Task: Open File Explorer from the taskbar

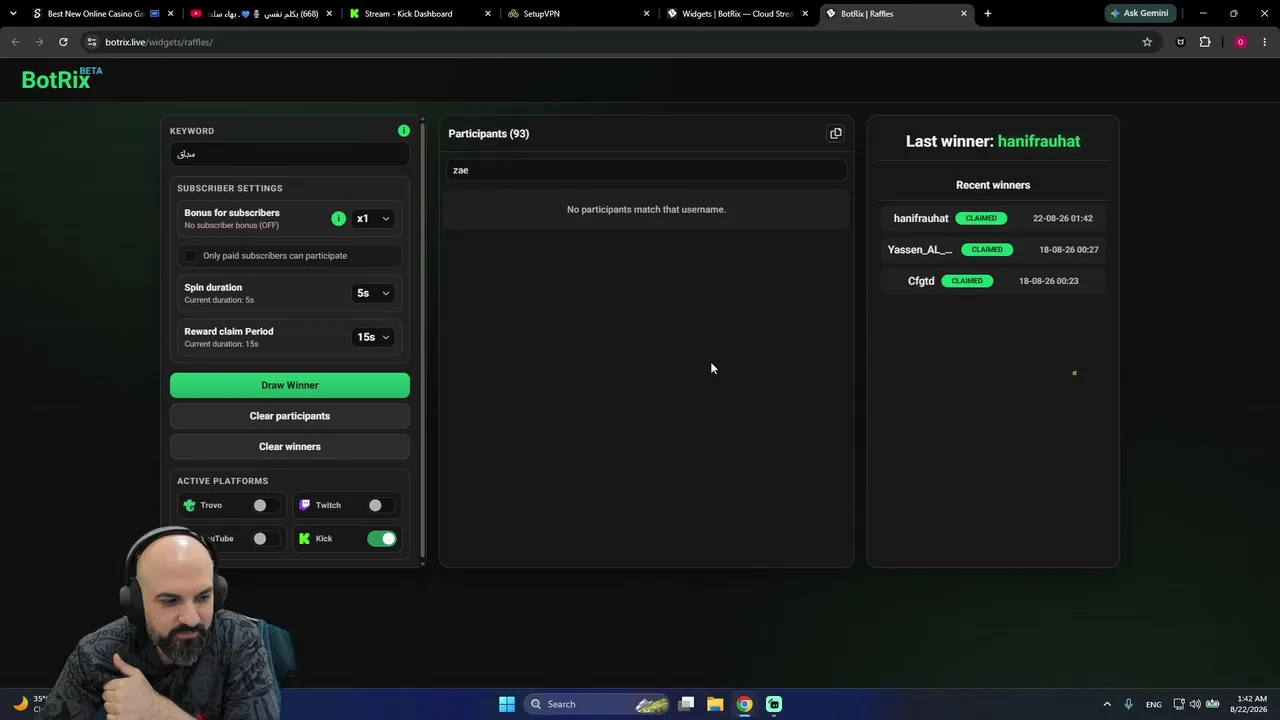Action: (715, 704)
